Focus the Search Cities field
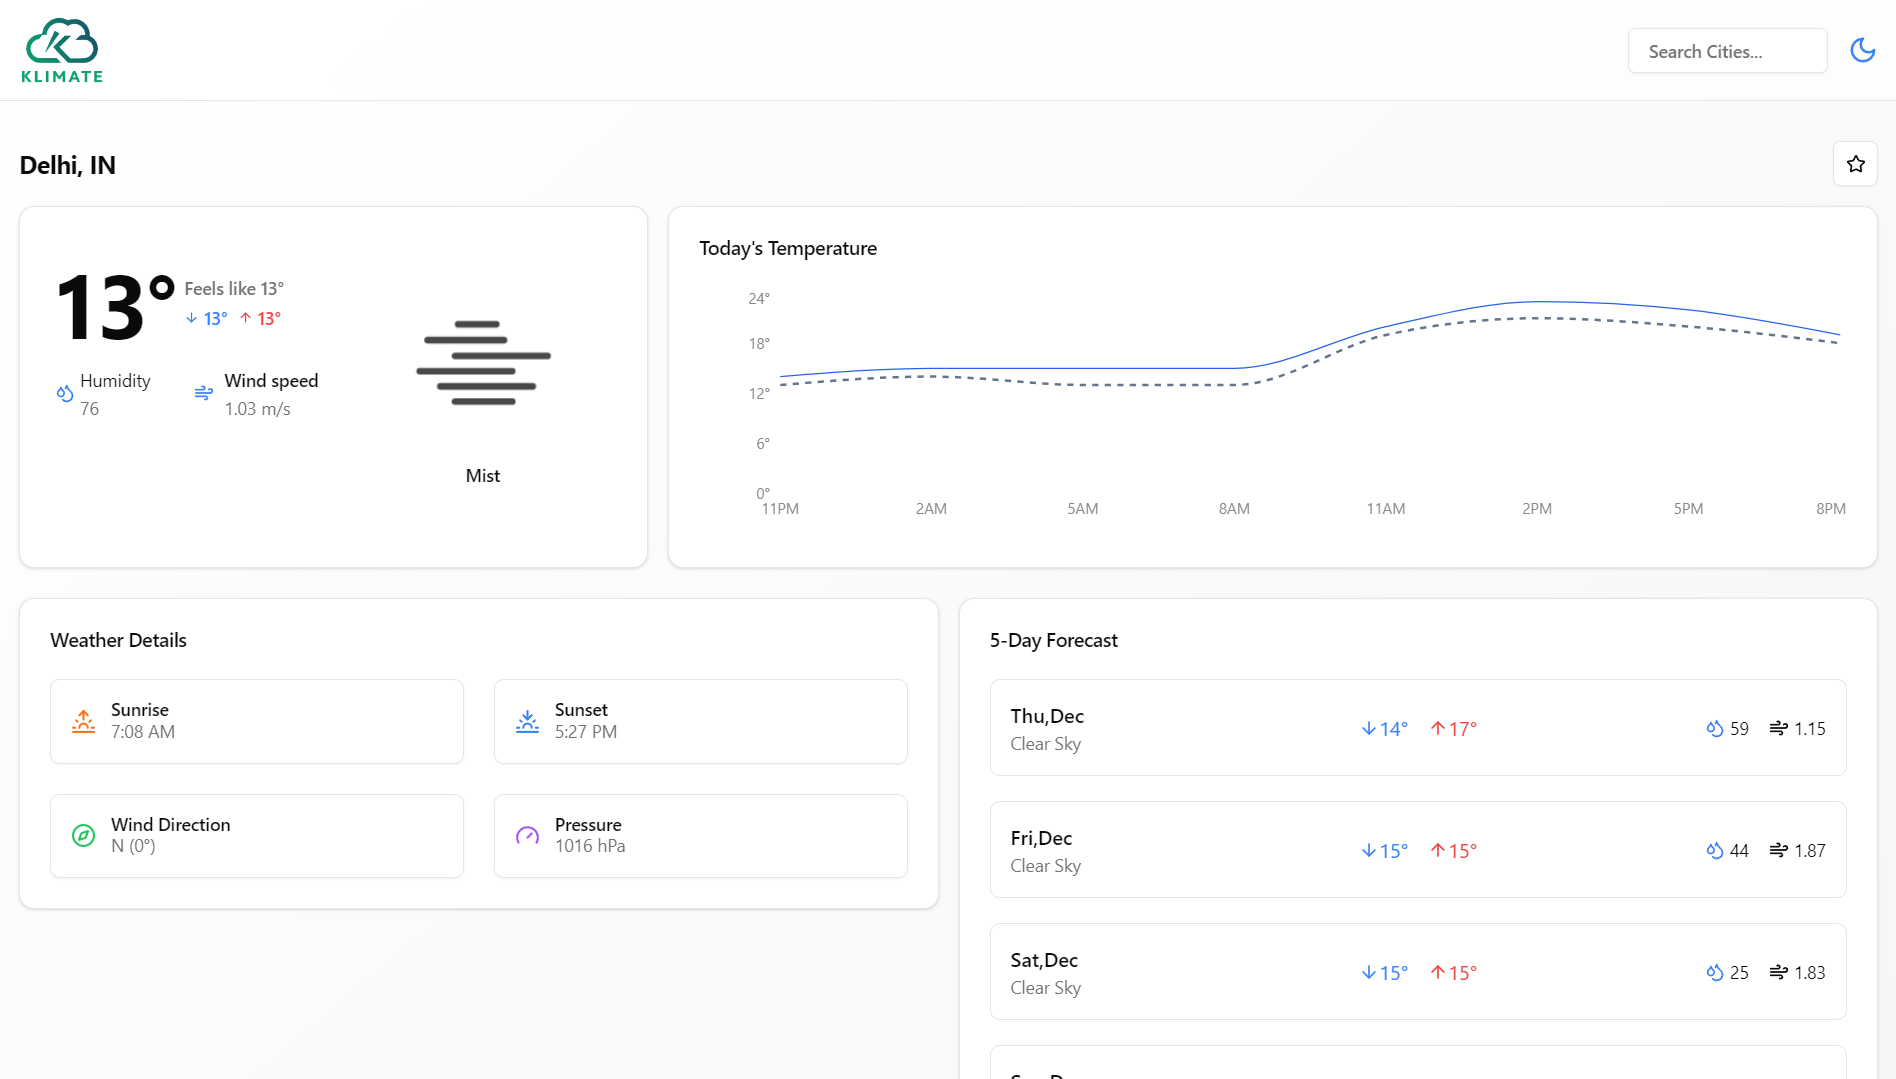The image size is (1896, 1079). 1727,51
